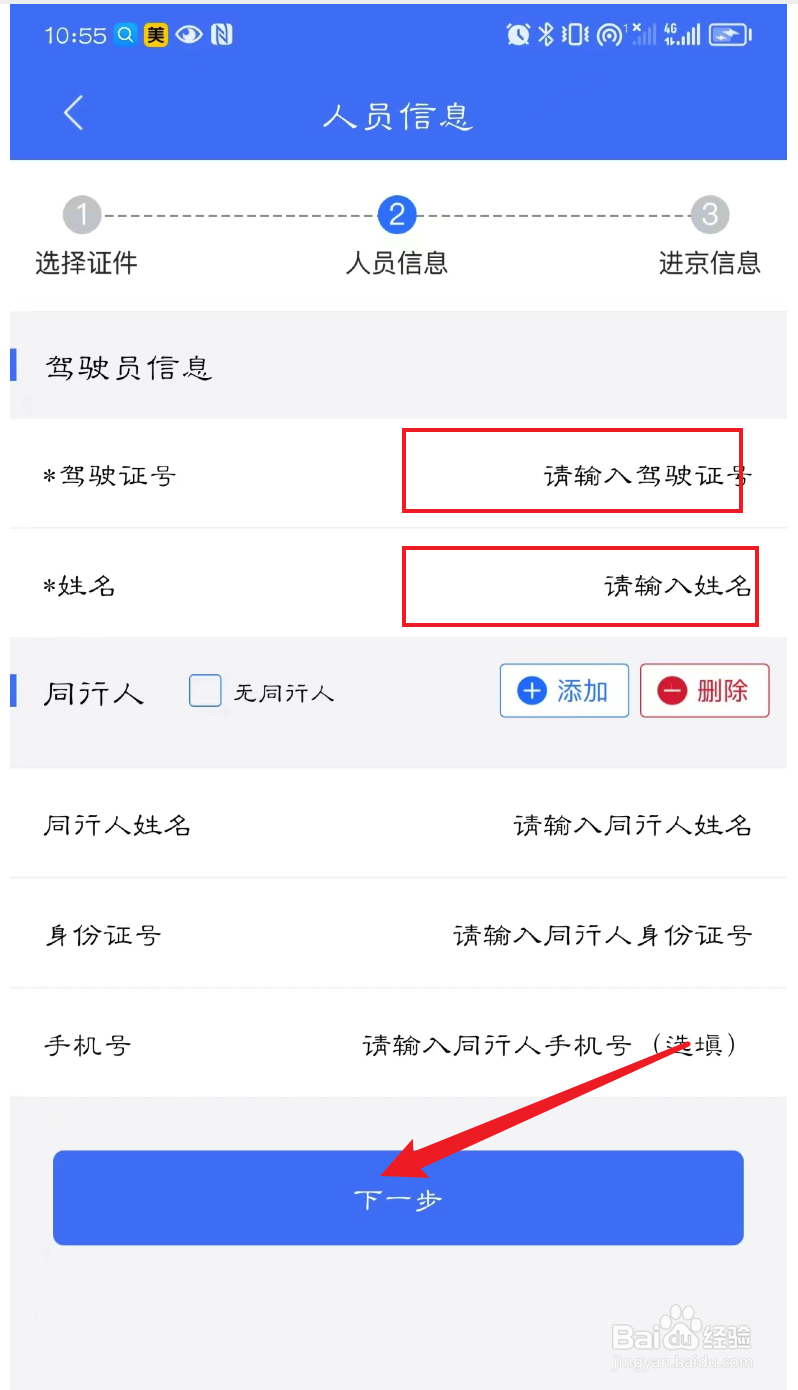Image resolution: width=798 pixels, height=1390 pixels.
Task: Focus the driver 姓名 input field
Action: pyautogui.click(x=580, y=585)
